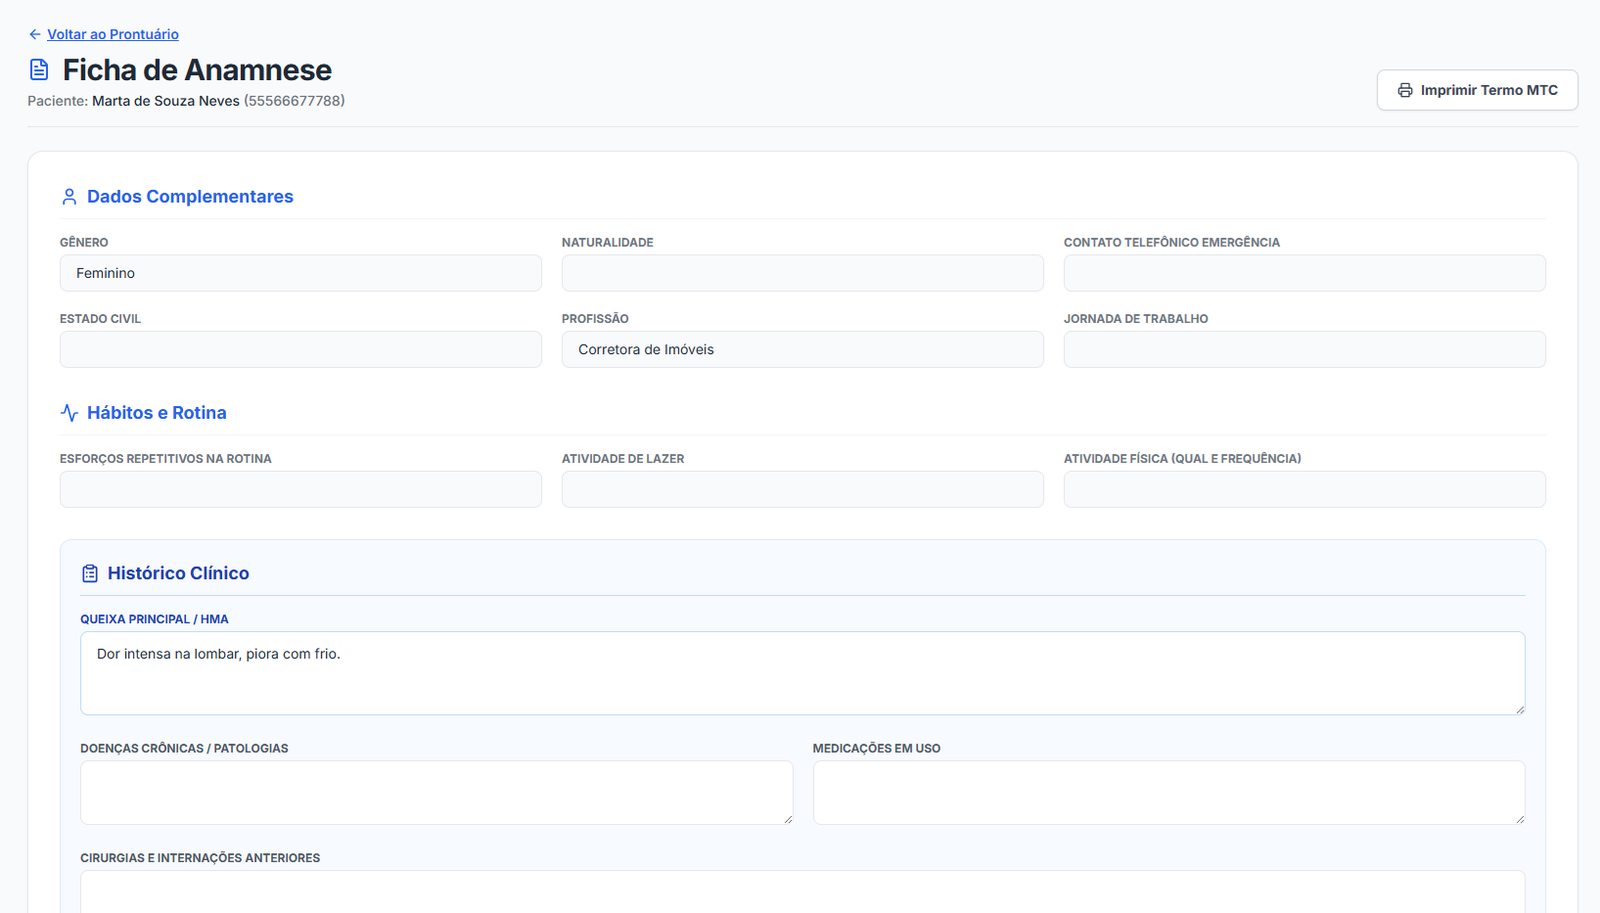Click the ESFORÇOS REPETITIVOS NA ROTINA label

click(166, 459)
